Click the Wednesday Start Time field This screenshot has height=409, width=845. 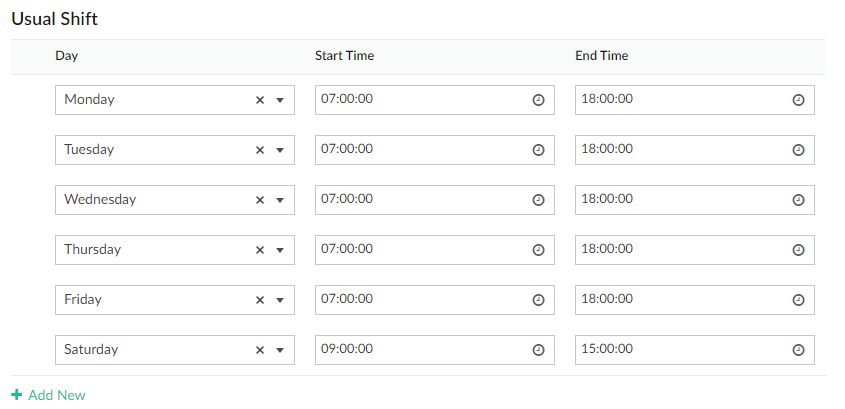[x=420, y=200]
